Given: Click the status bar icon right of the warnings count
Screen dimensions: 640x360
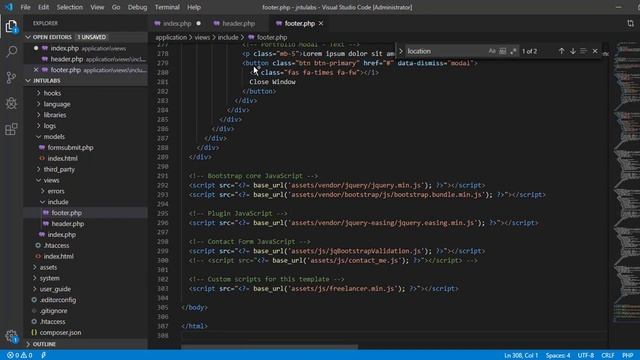Looking at the screenshot, I should (44, 356).
